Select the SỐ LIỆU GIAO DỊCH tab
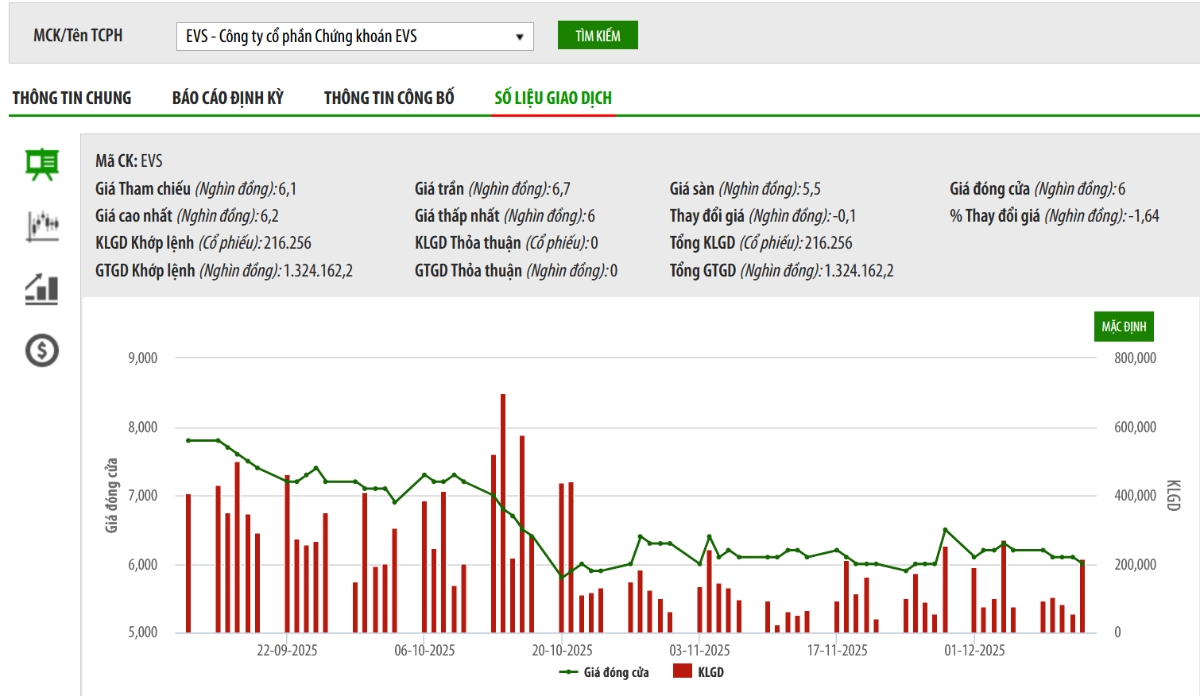Viewport: 1200px width, 696px height. 553,98
